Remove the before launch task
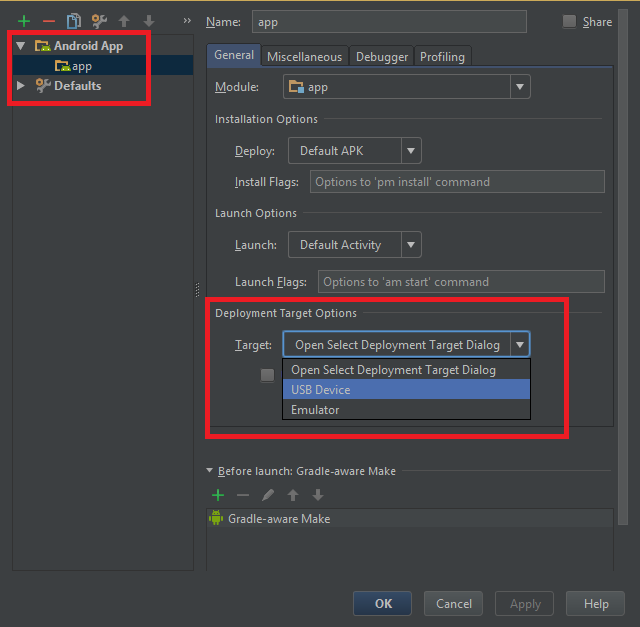The height and width of the screenshot is (627, 640). [243, 495]
